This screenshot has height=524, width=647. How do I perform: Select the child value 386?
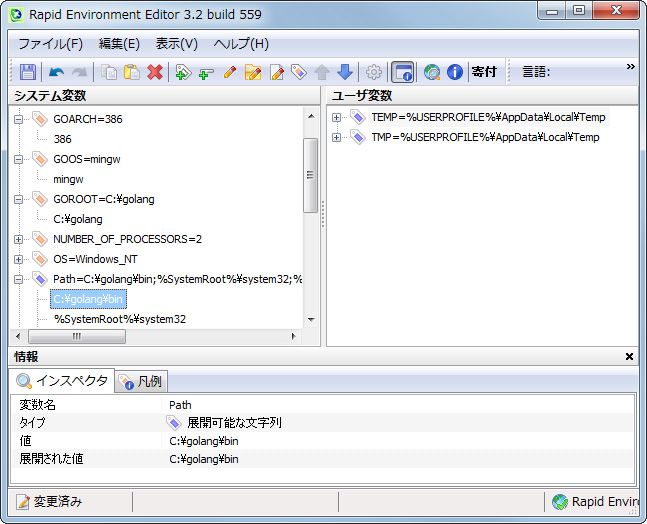(x=62, y=139)
